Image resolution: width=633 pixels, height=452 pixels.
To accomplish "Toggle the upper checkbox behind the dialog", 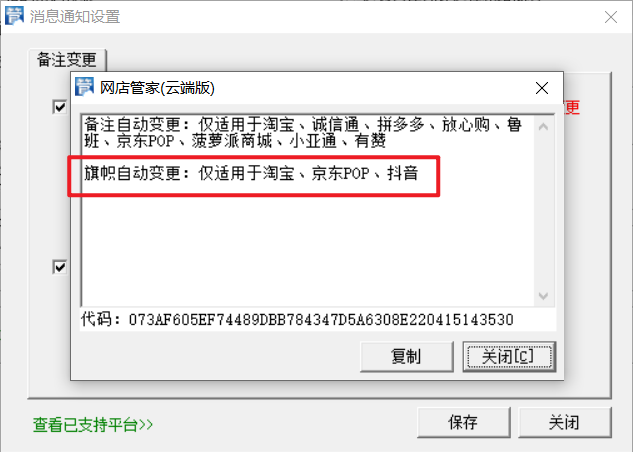I will [x=60, y=107].
